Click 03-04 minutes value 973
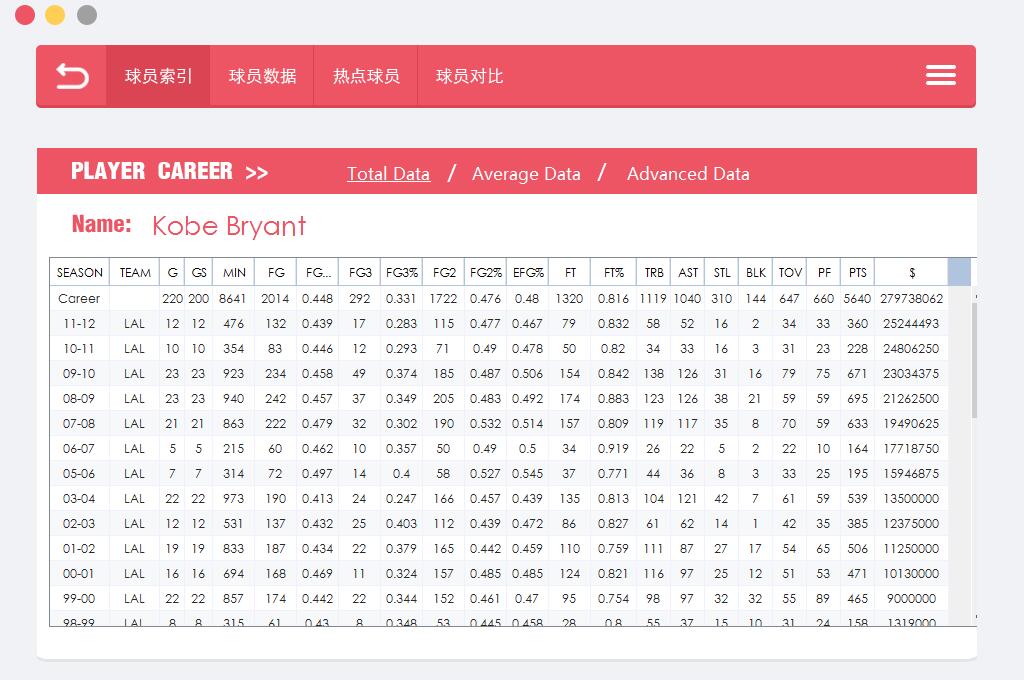1024x680 pixels. tap(233, 498)
